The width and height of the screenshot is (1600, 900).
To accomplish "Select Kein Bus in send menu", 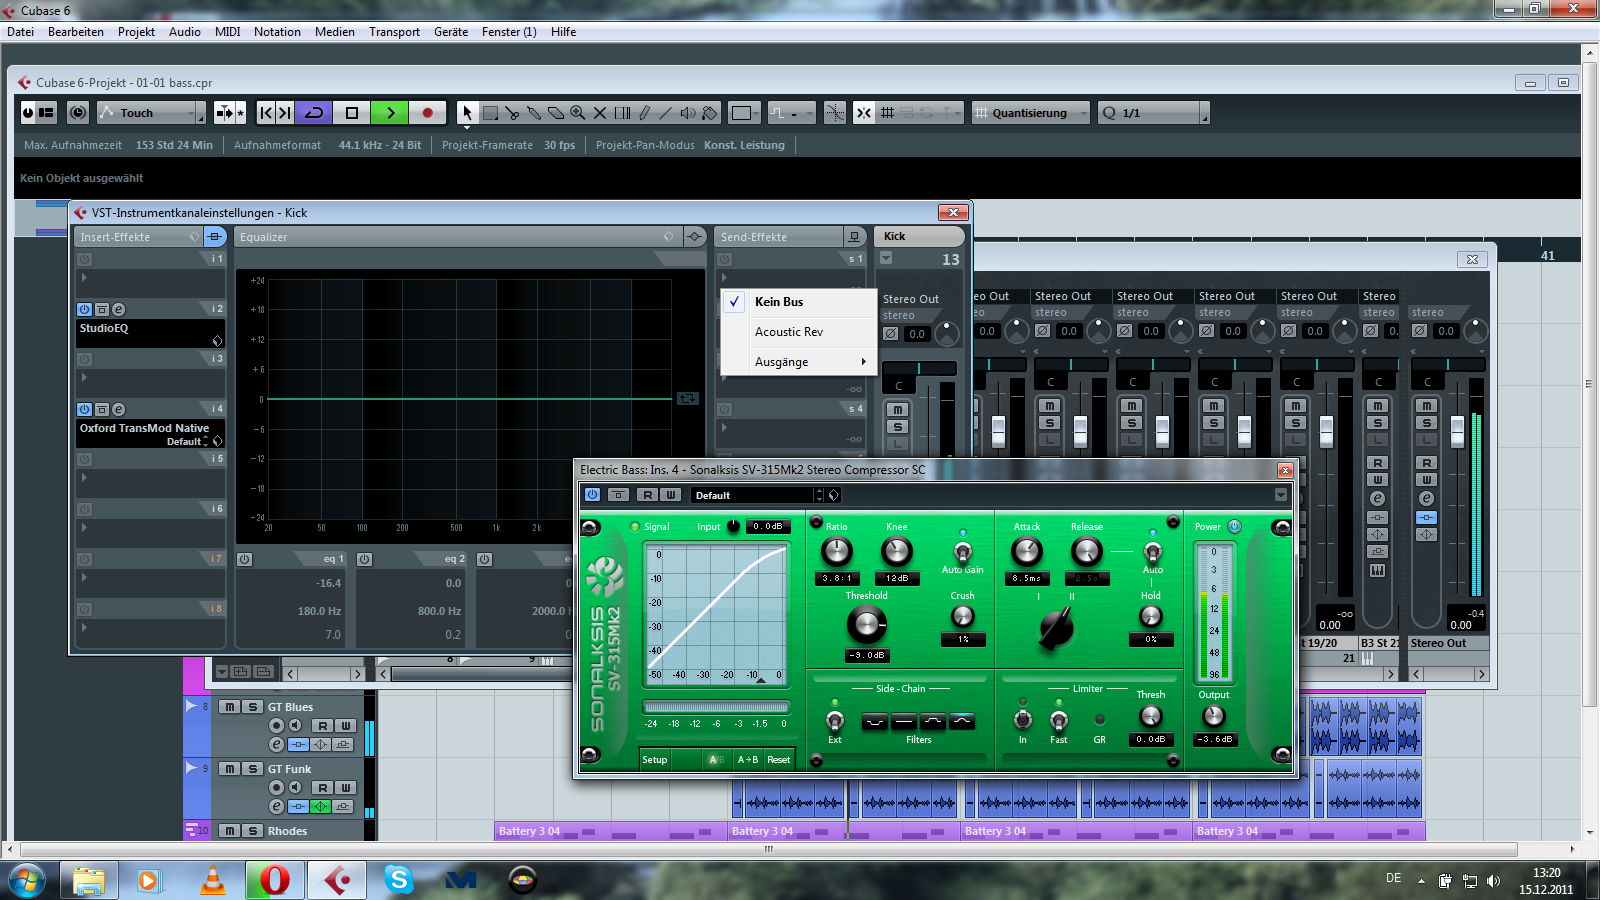I will (x=799, y=302).
